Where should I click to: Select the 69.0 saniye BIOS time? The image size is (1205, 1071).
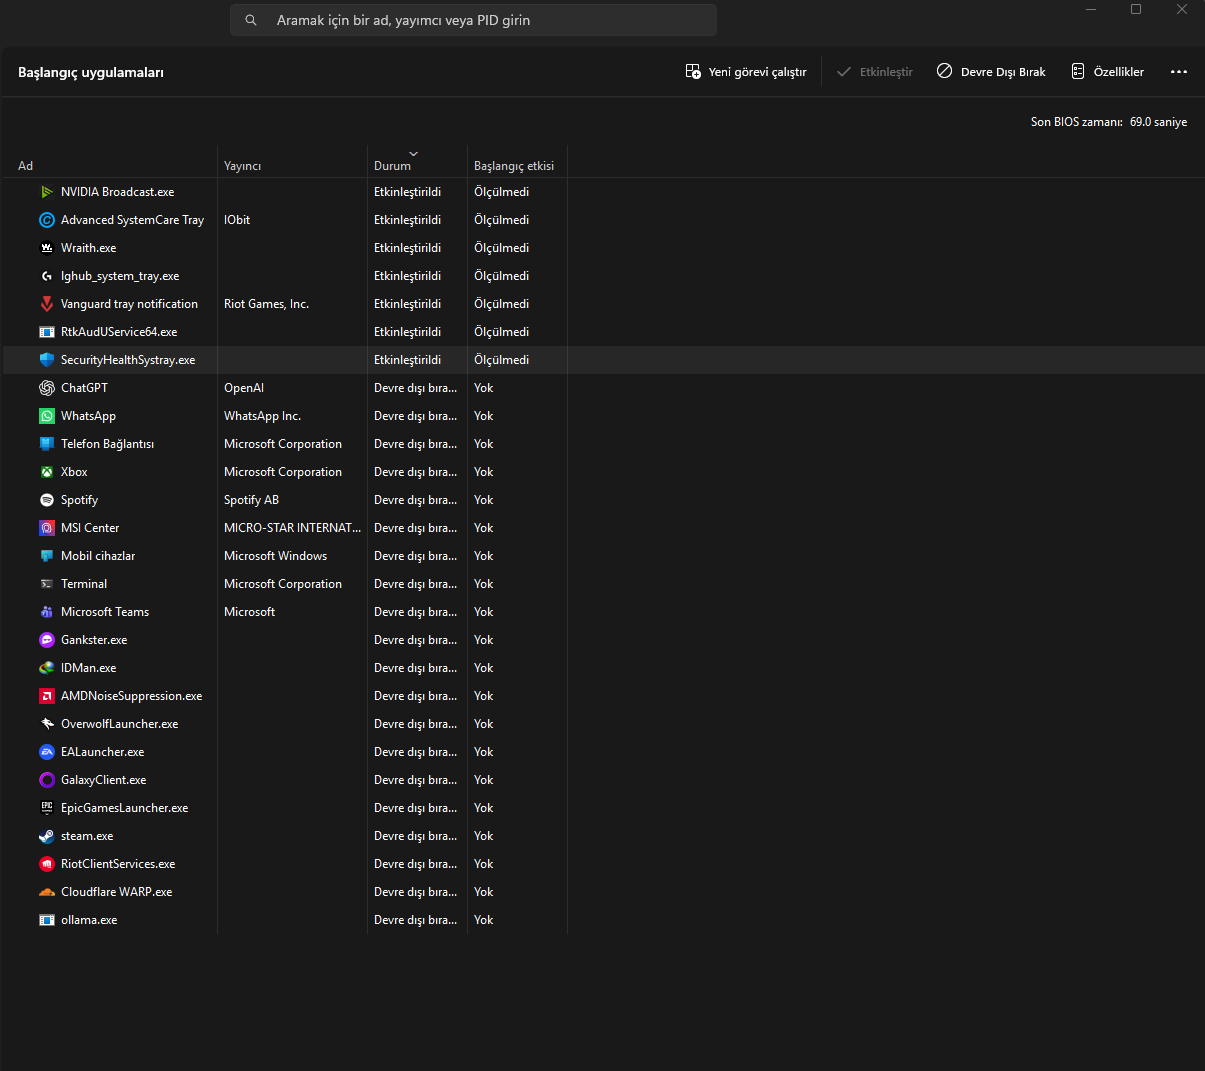point(1158,122)
